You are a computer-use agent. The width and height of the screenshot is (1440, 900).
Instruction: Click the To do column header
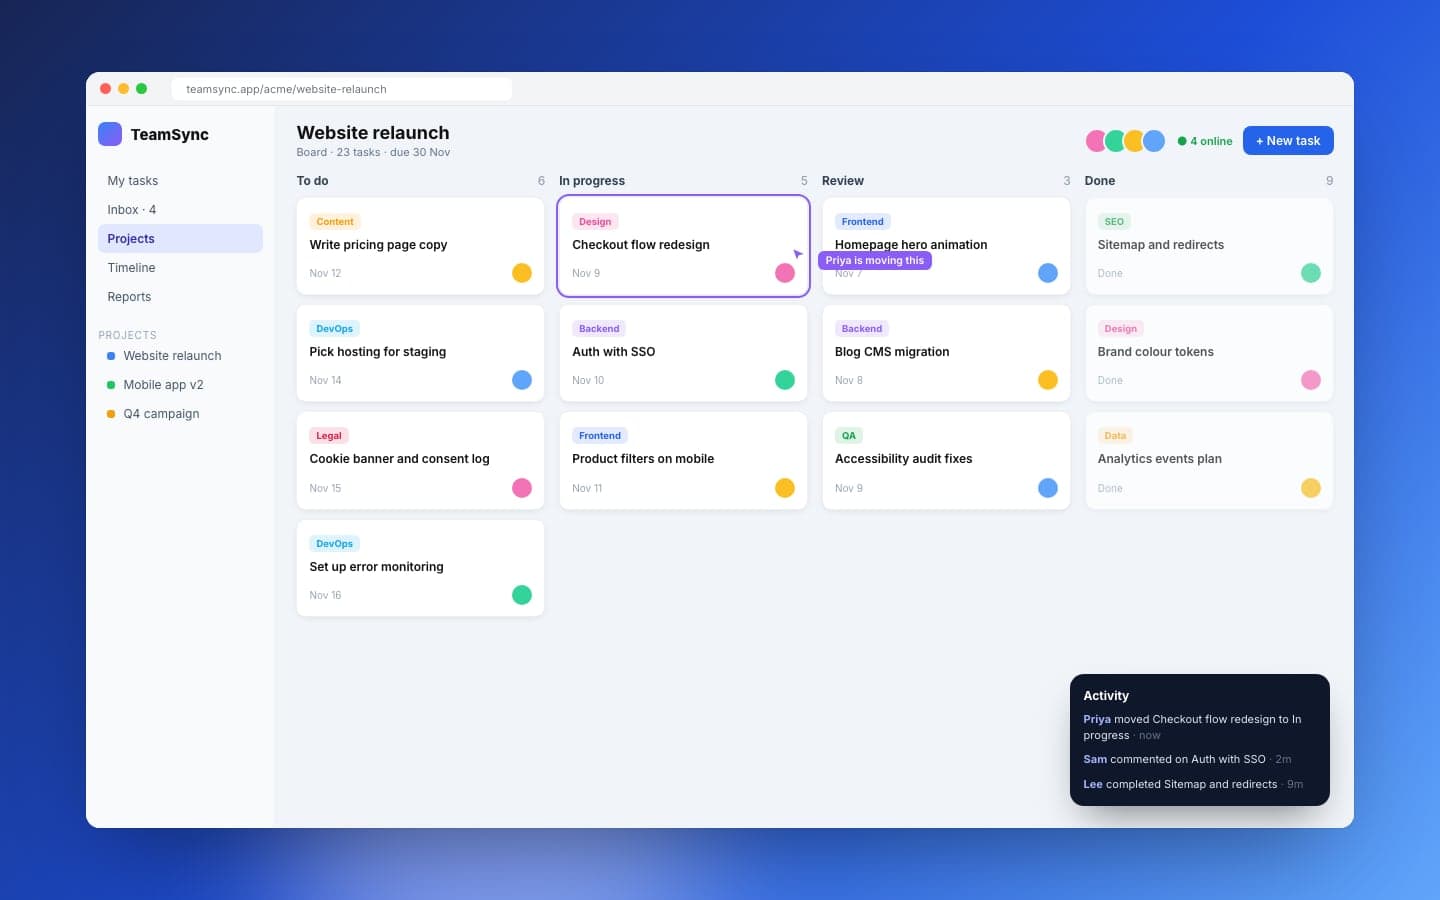pyautogui.click(x=313, y=181)
